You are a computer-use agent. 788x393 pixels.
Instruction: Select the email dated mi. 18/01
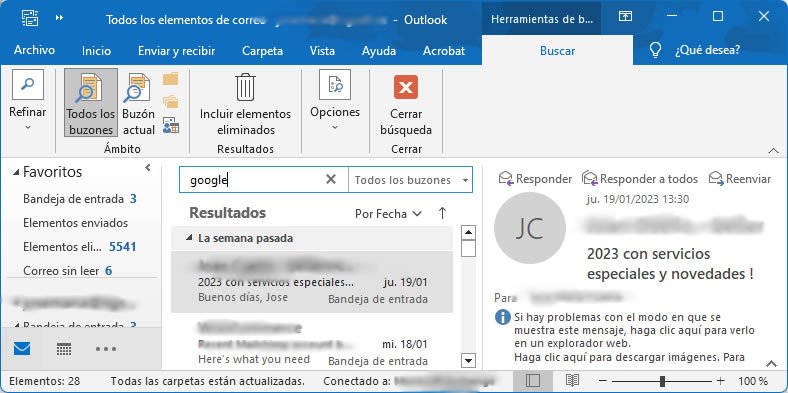pyautogui.click(x=312, y=343)
